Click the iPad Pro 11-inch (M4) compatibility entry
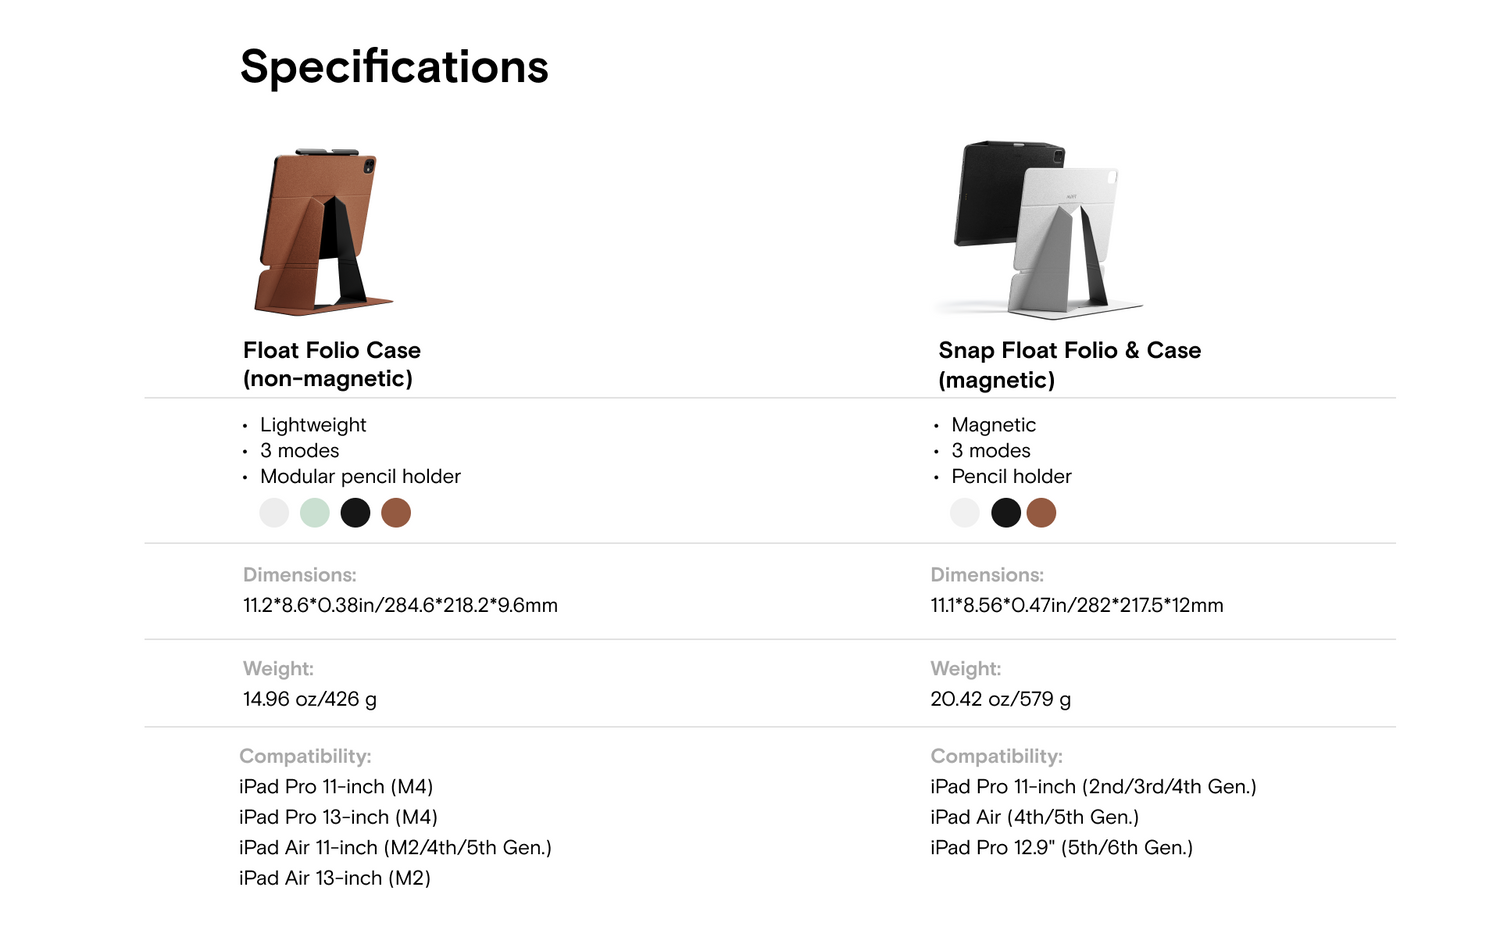This screenshot has height=948, width=1500. click(x=336, y=787)
